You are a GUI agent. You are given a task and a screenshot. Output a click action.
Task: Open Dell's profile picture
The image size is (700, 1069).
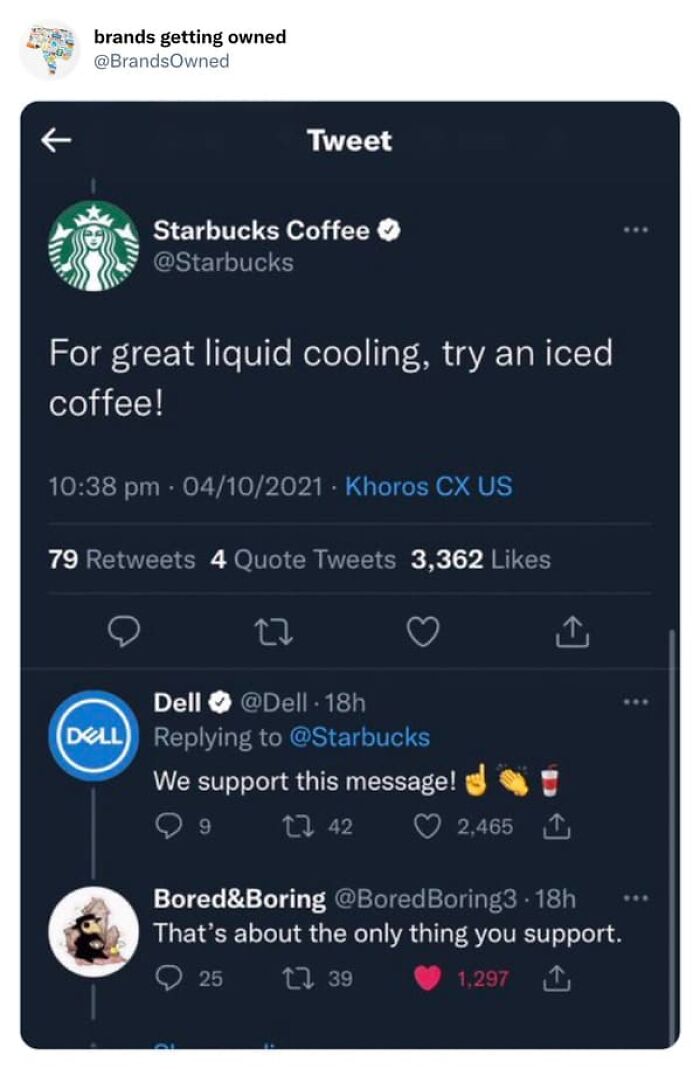(x=93, y=733)
